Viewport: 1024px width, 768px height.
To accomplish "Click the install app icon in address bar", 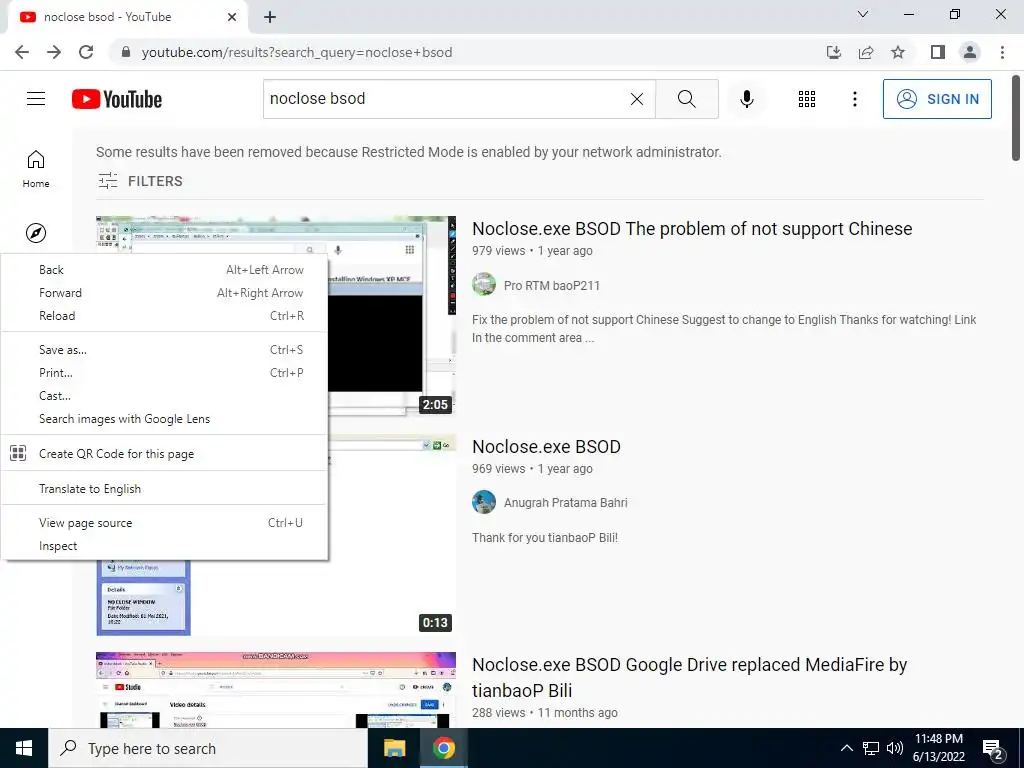I will pyautogui.click(x=833, y=52).
